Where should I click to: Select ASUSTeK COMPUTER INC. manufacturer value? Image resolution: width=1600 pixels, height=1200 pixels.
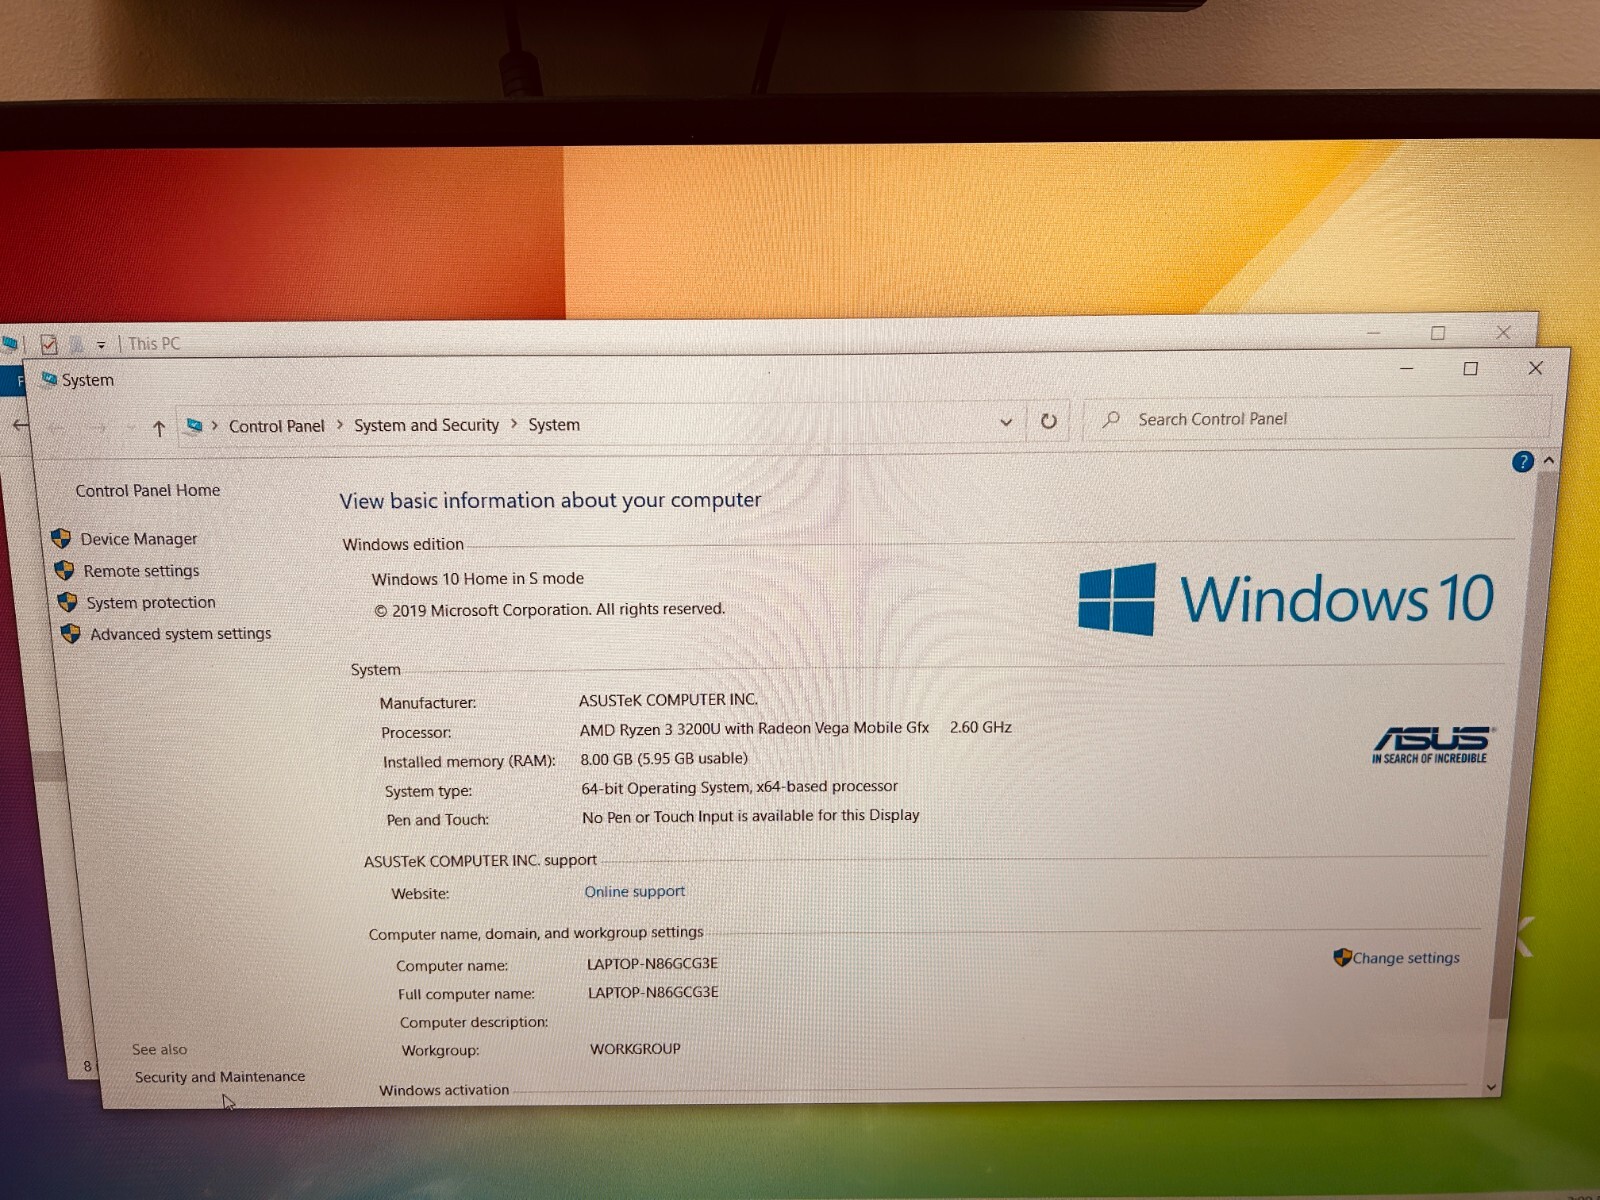(668, 700)
